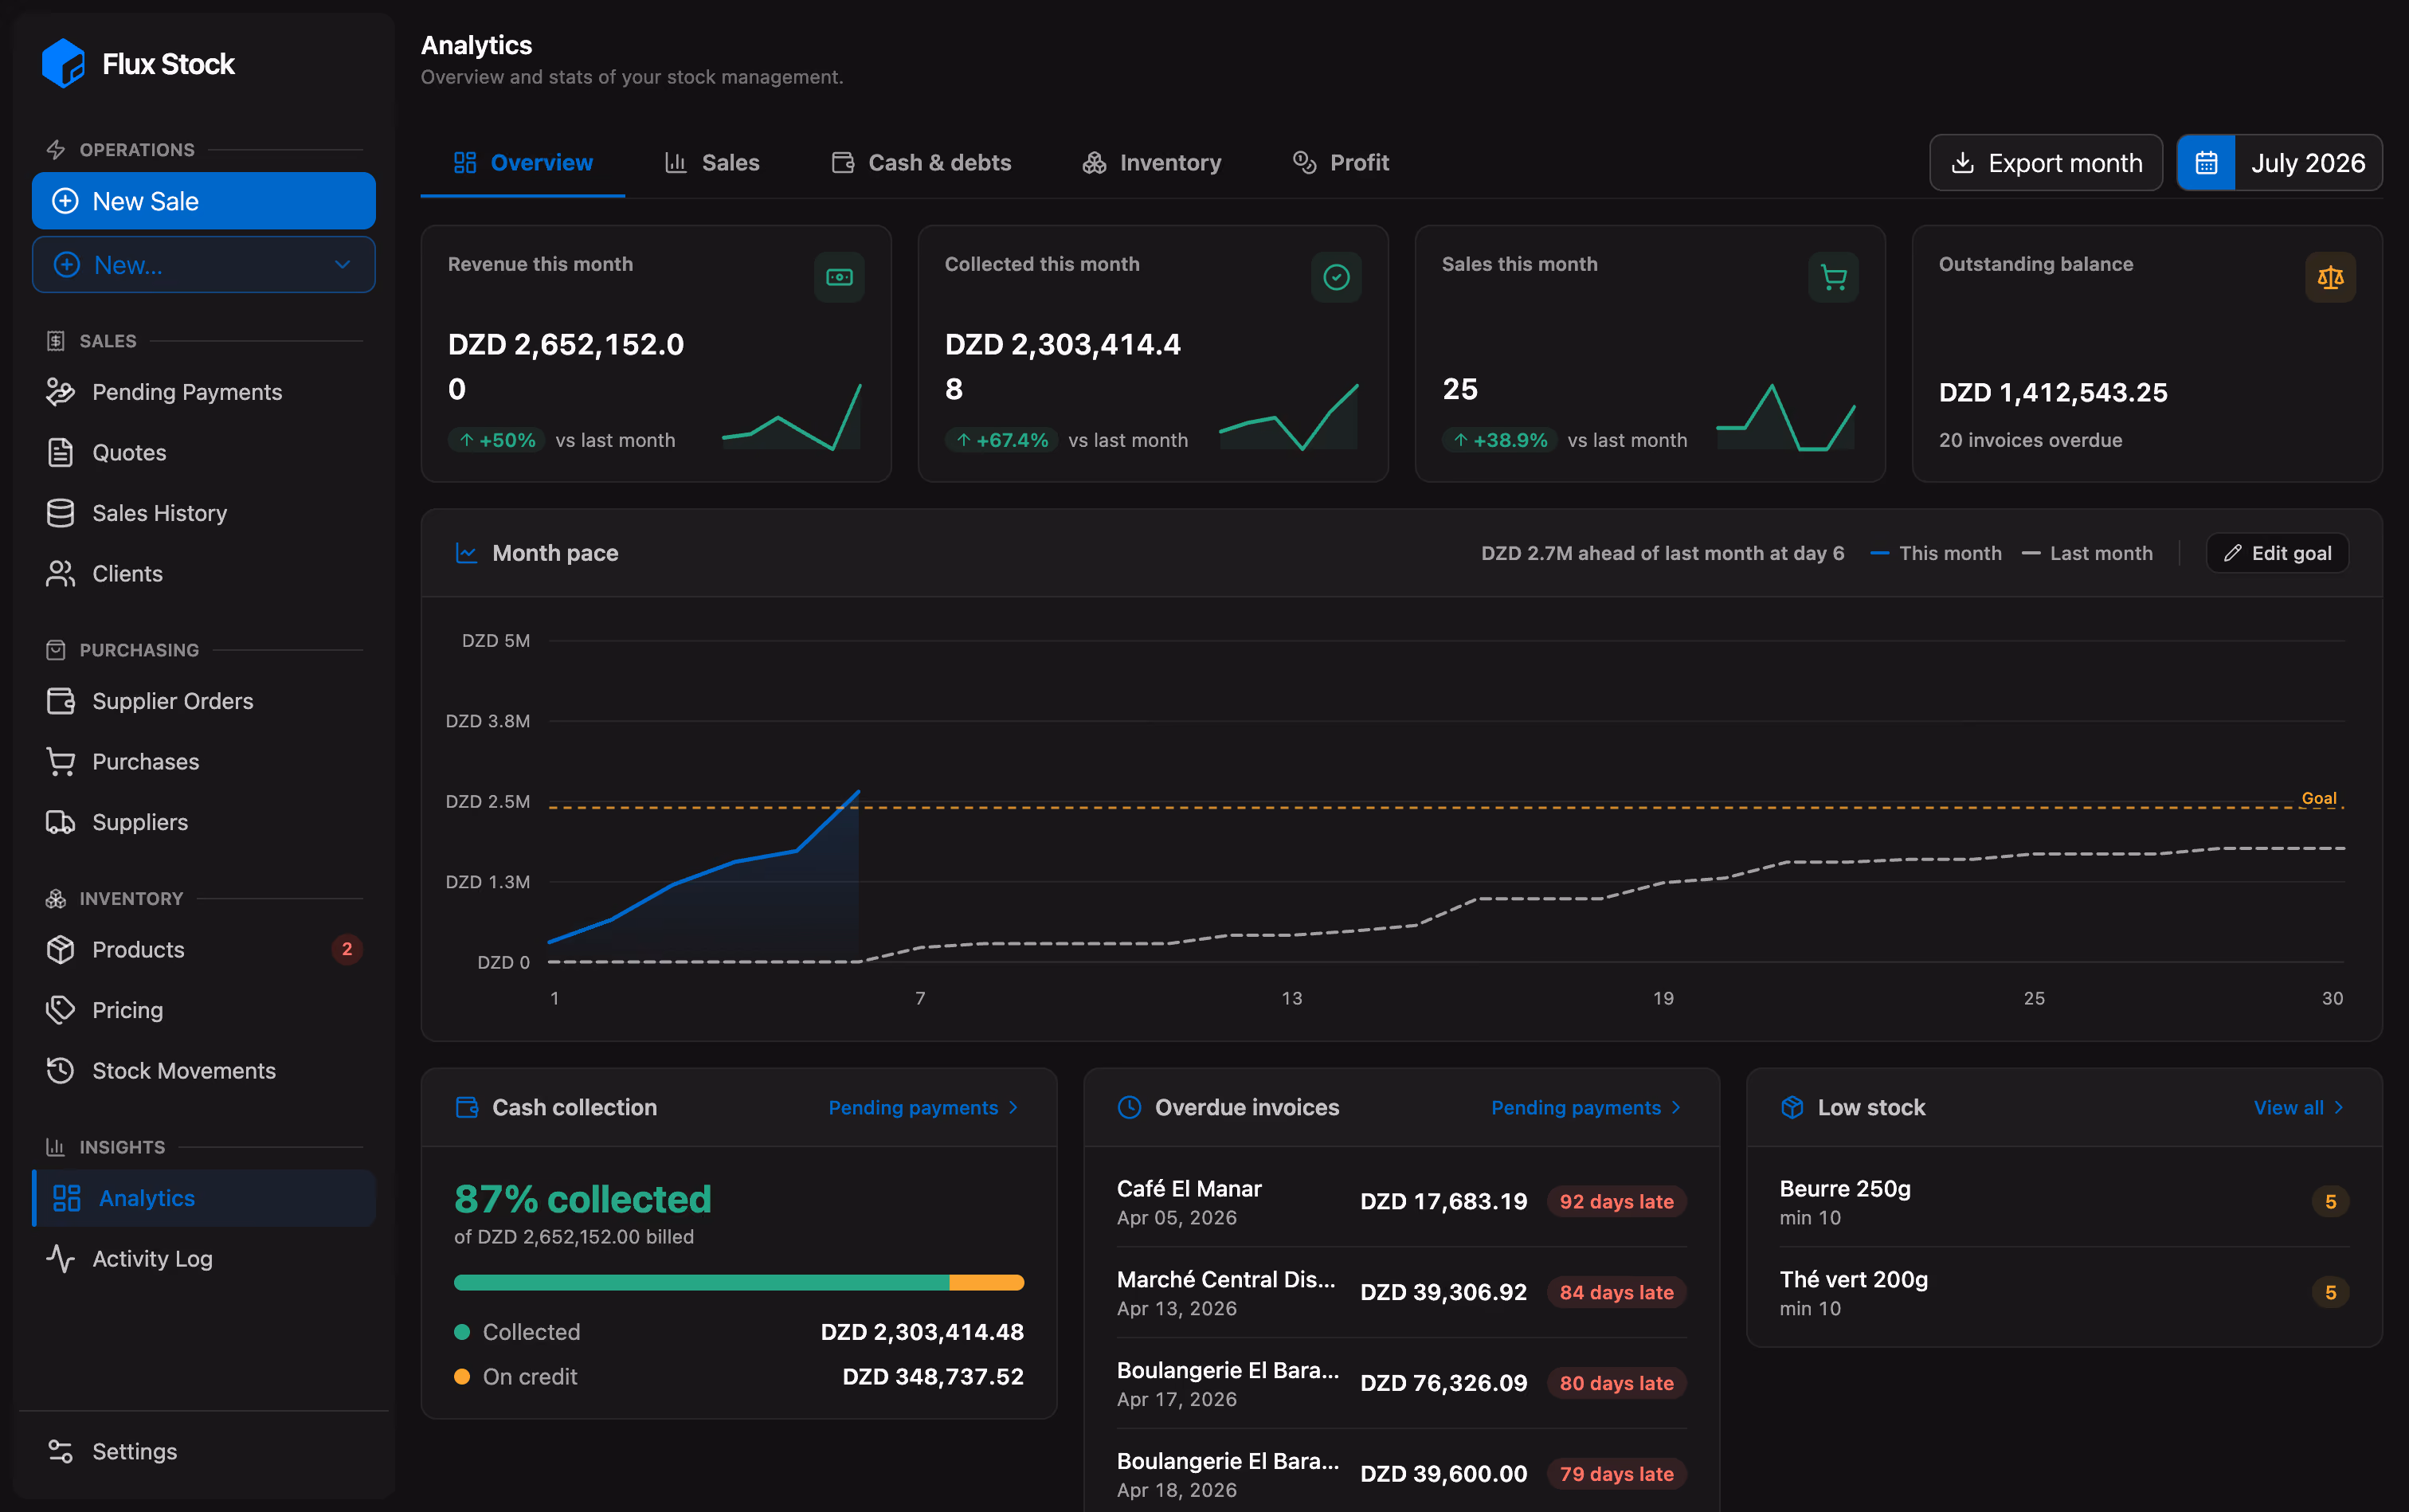
Task: Click the Flux Stock cube logo
Action: pos(63,63)
